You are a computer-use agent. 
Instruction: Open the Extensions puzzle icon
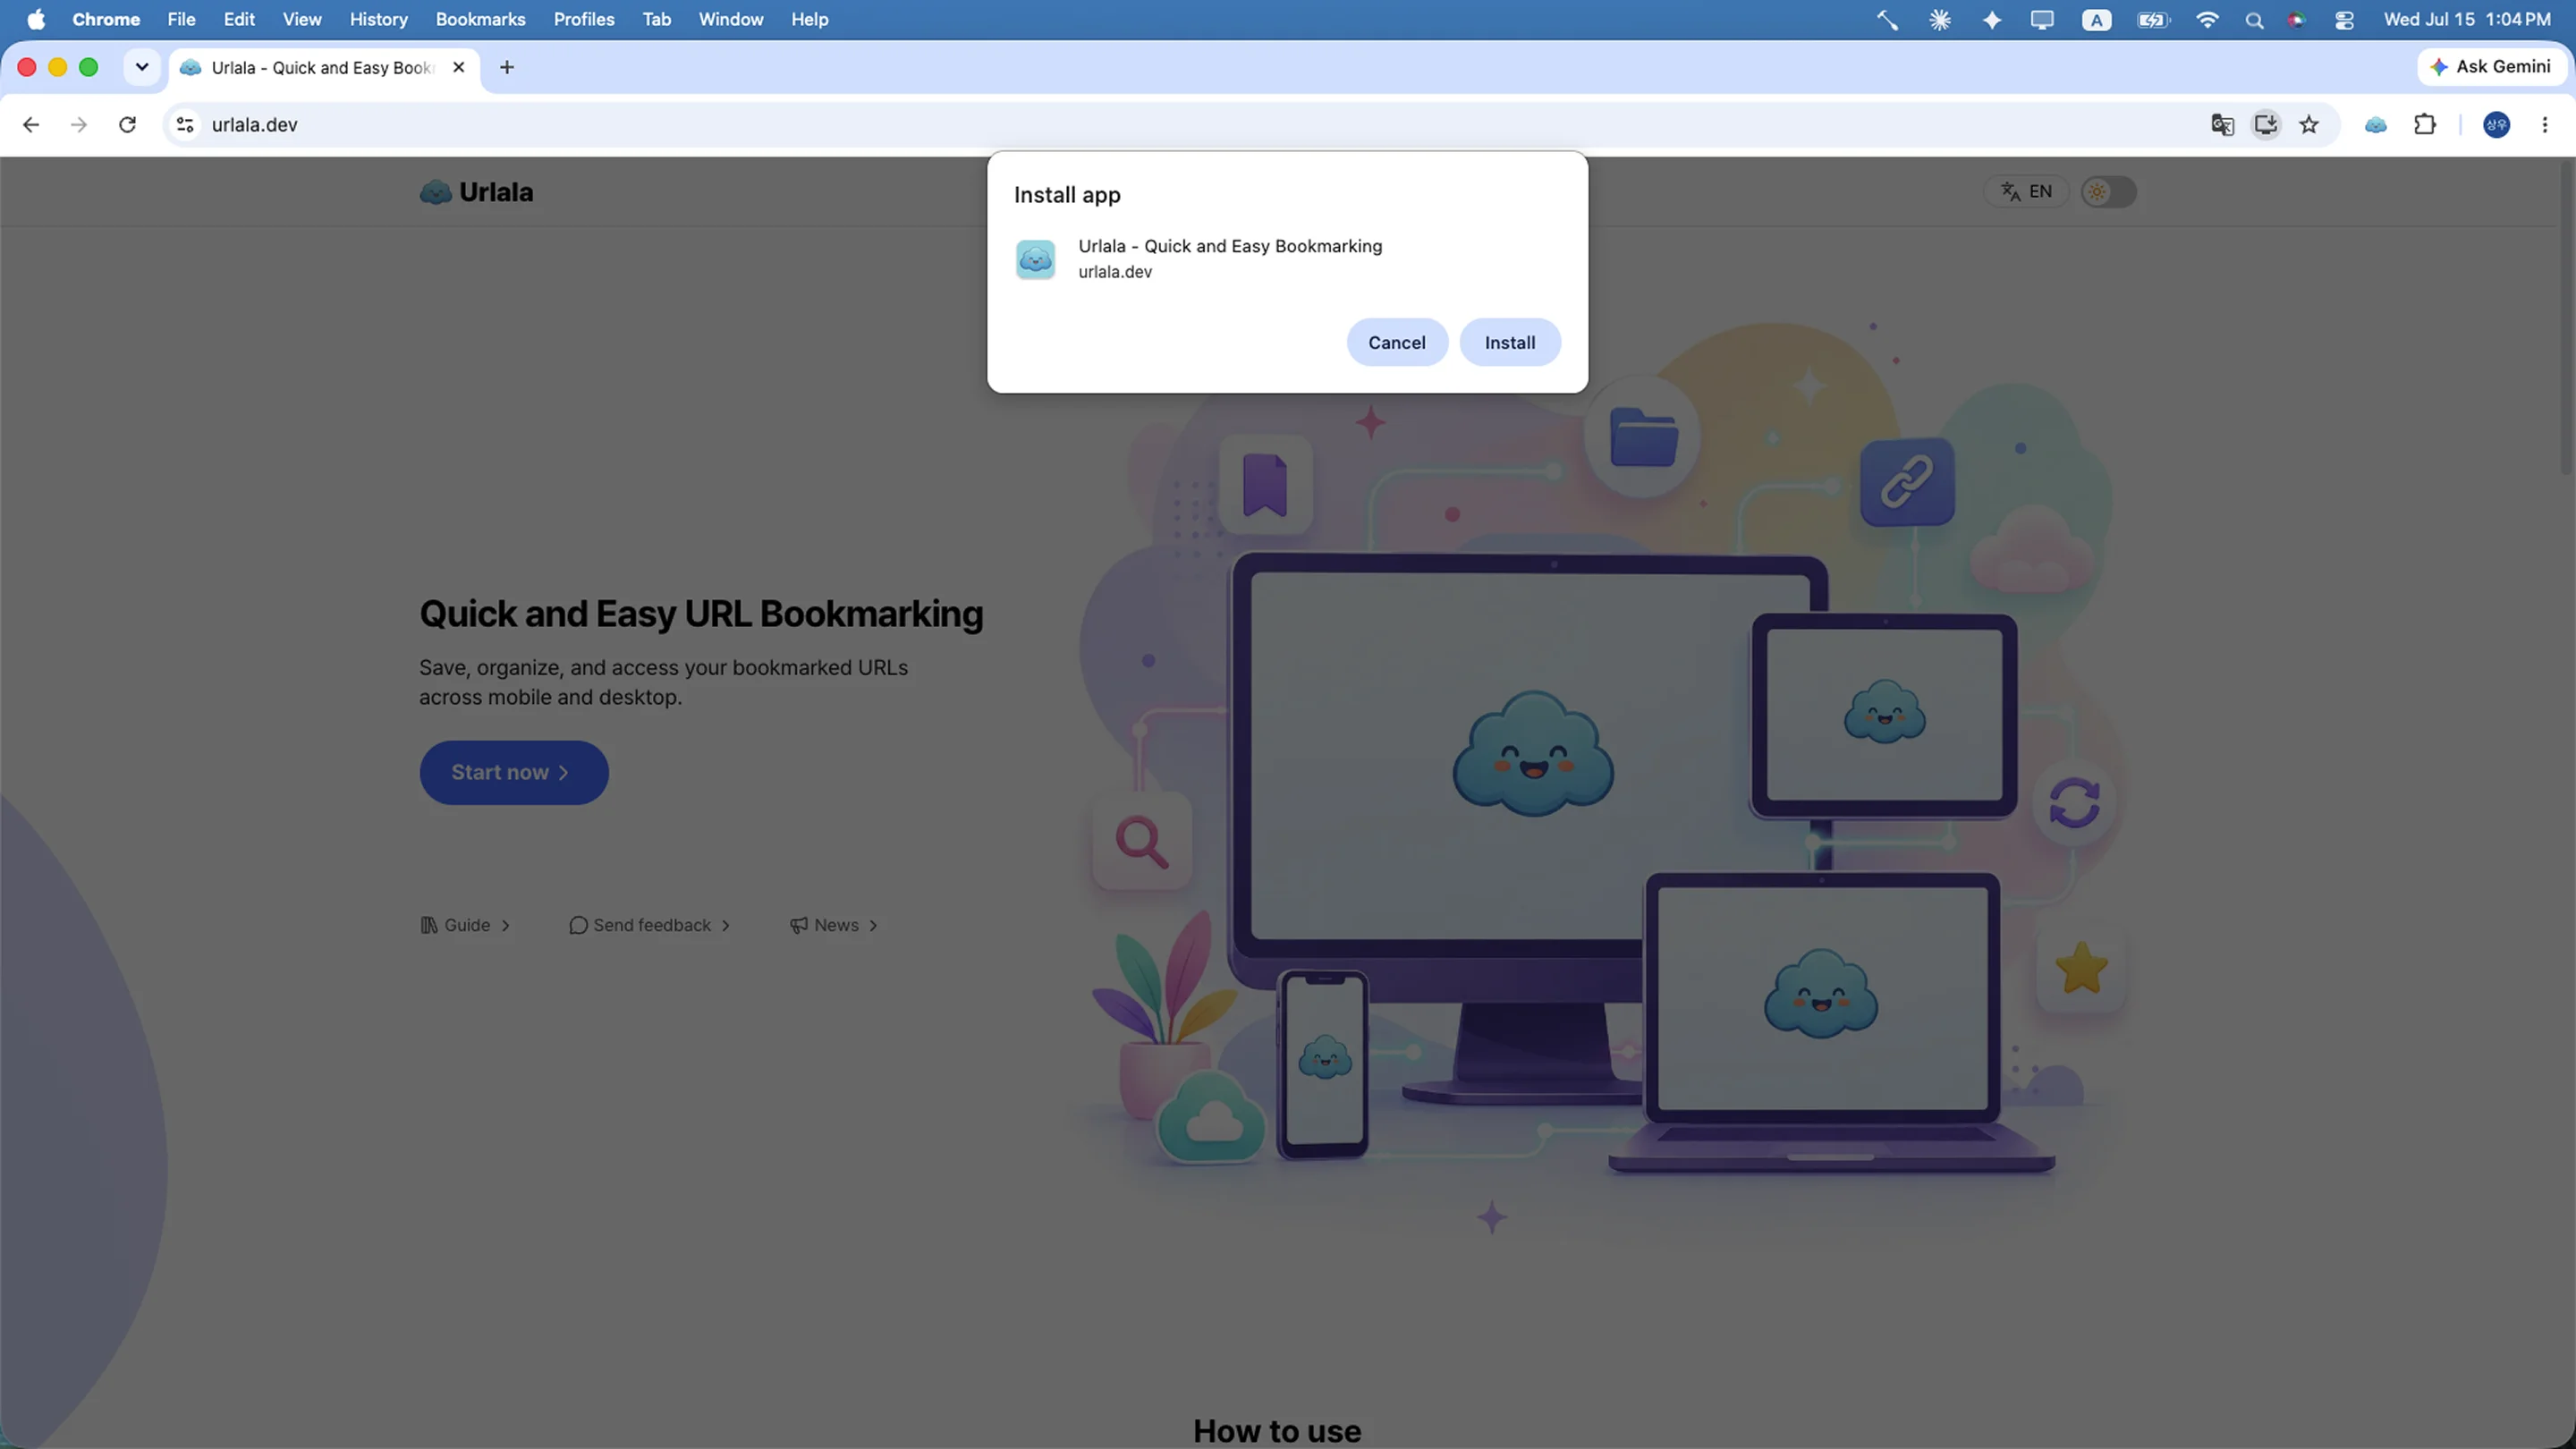pyautogui.click(x=2425, y=124)
